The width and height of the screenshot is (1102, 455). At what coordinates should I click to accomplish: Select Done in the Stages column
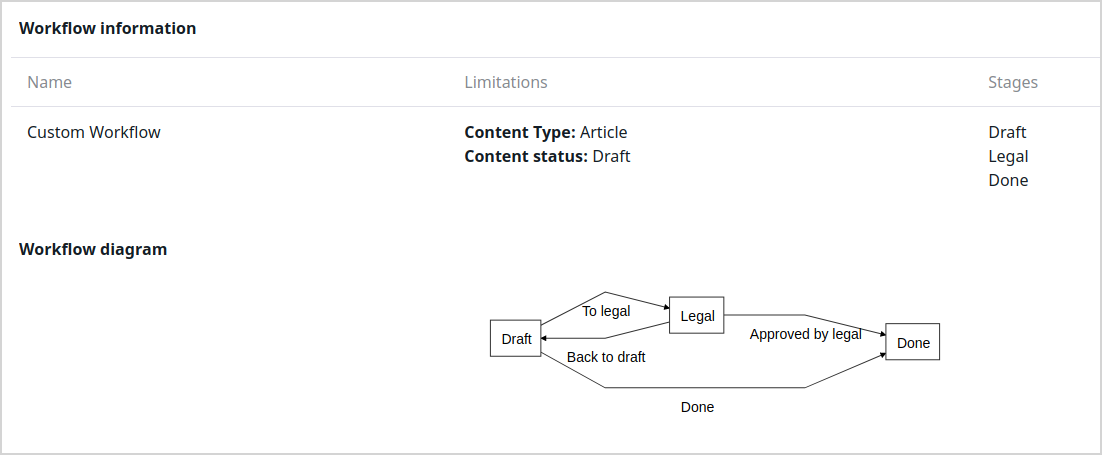[1008, 180]
